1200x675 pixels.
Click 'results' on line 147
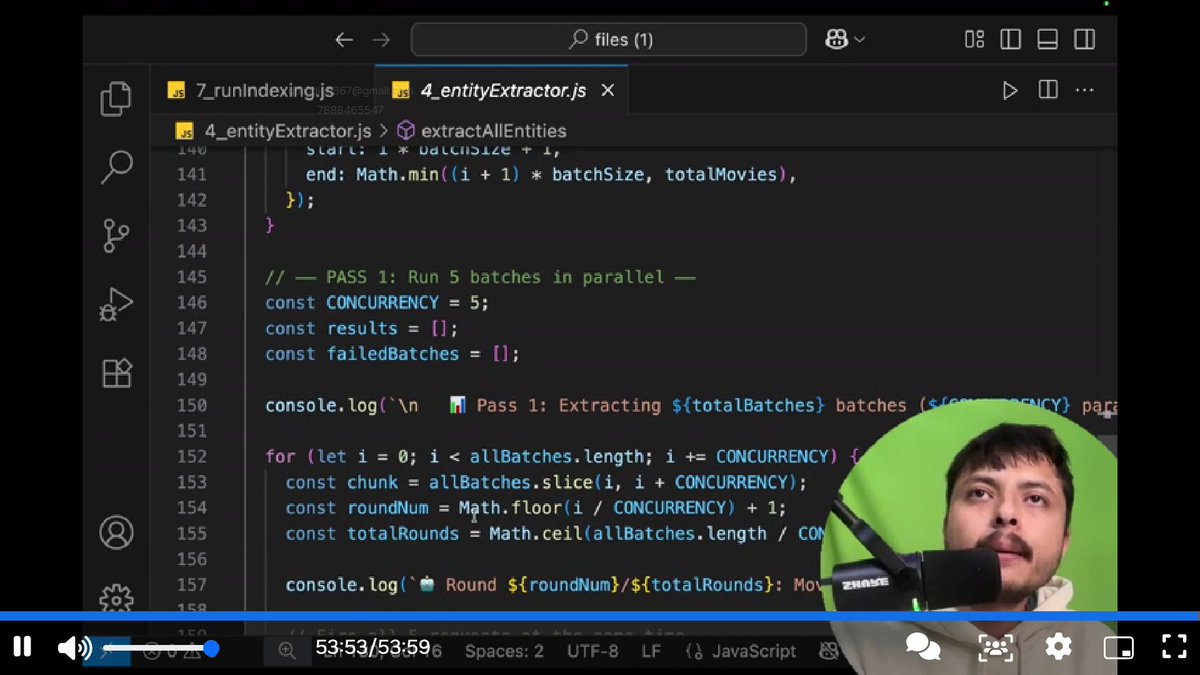[362, 328]
